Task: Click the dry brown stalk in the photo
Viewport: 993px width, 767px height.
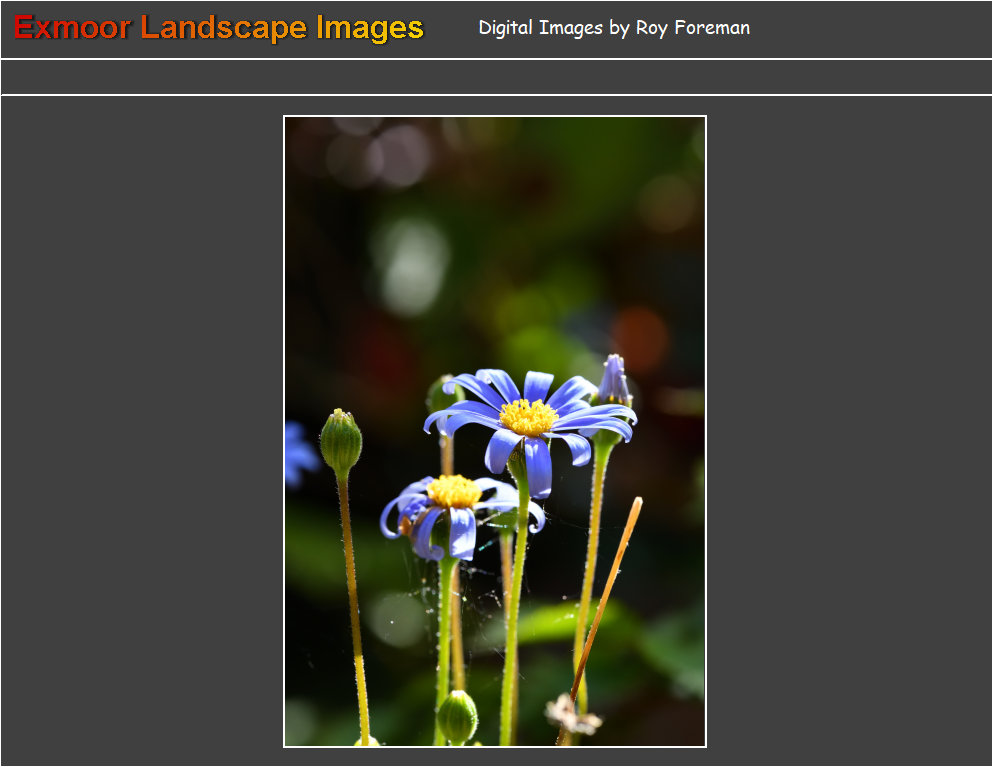Action: point(606,598)
